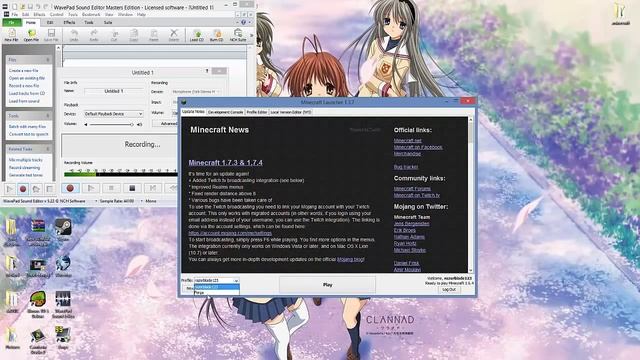Click the playback Volume slider in recording dialog
The width and height of the screenshot is (640, 360).
click(x=111, y=124)
